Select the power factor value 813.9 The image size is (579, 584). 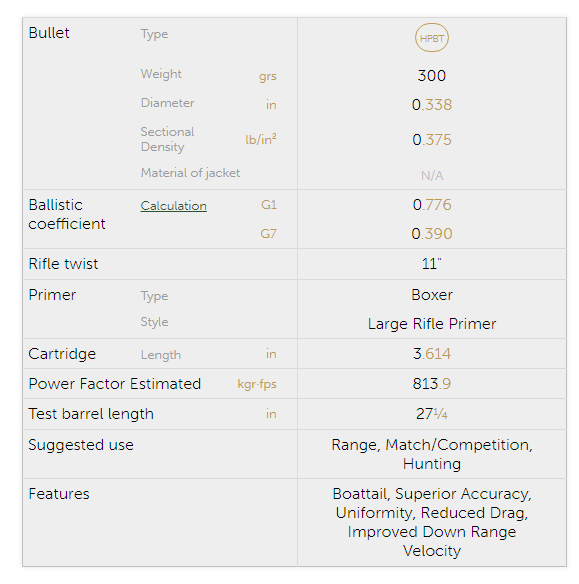[x=432, y=384]
